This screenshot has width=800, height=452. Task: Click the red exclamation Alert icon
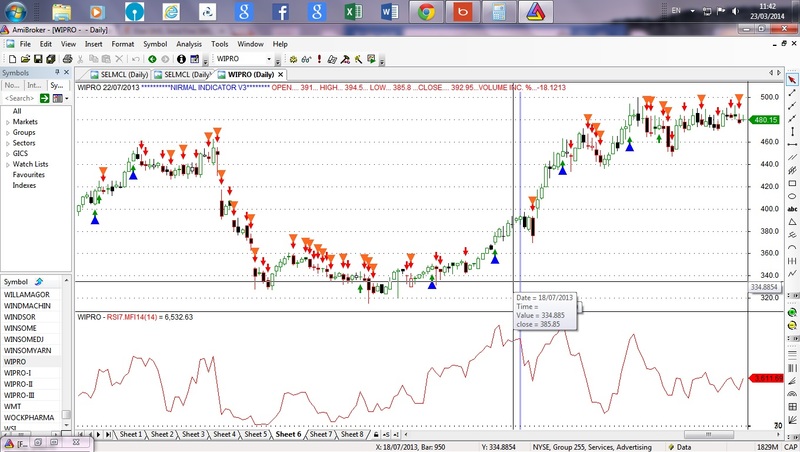tap(319, 59)
